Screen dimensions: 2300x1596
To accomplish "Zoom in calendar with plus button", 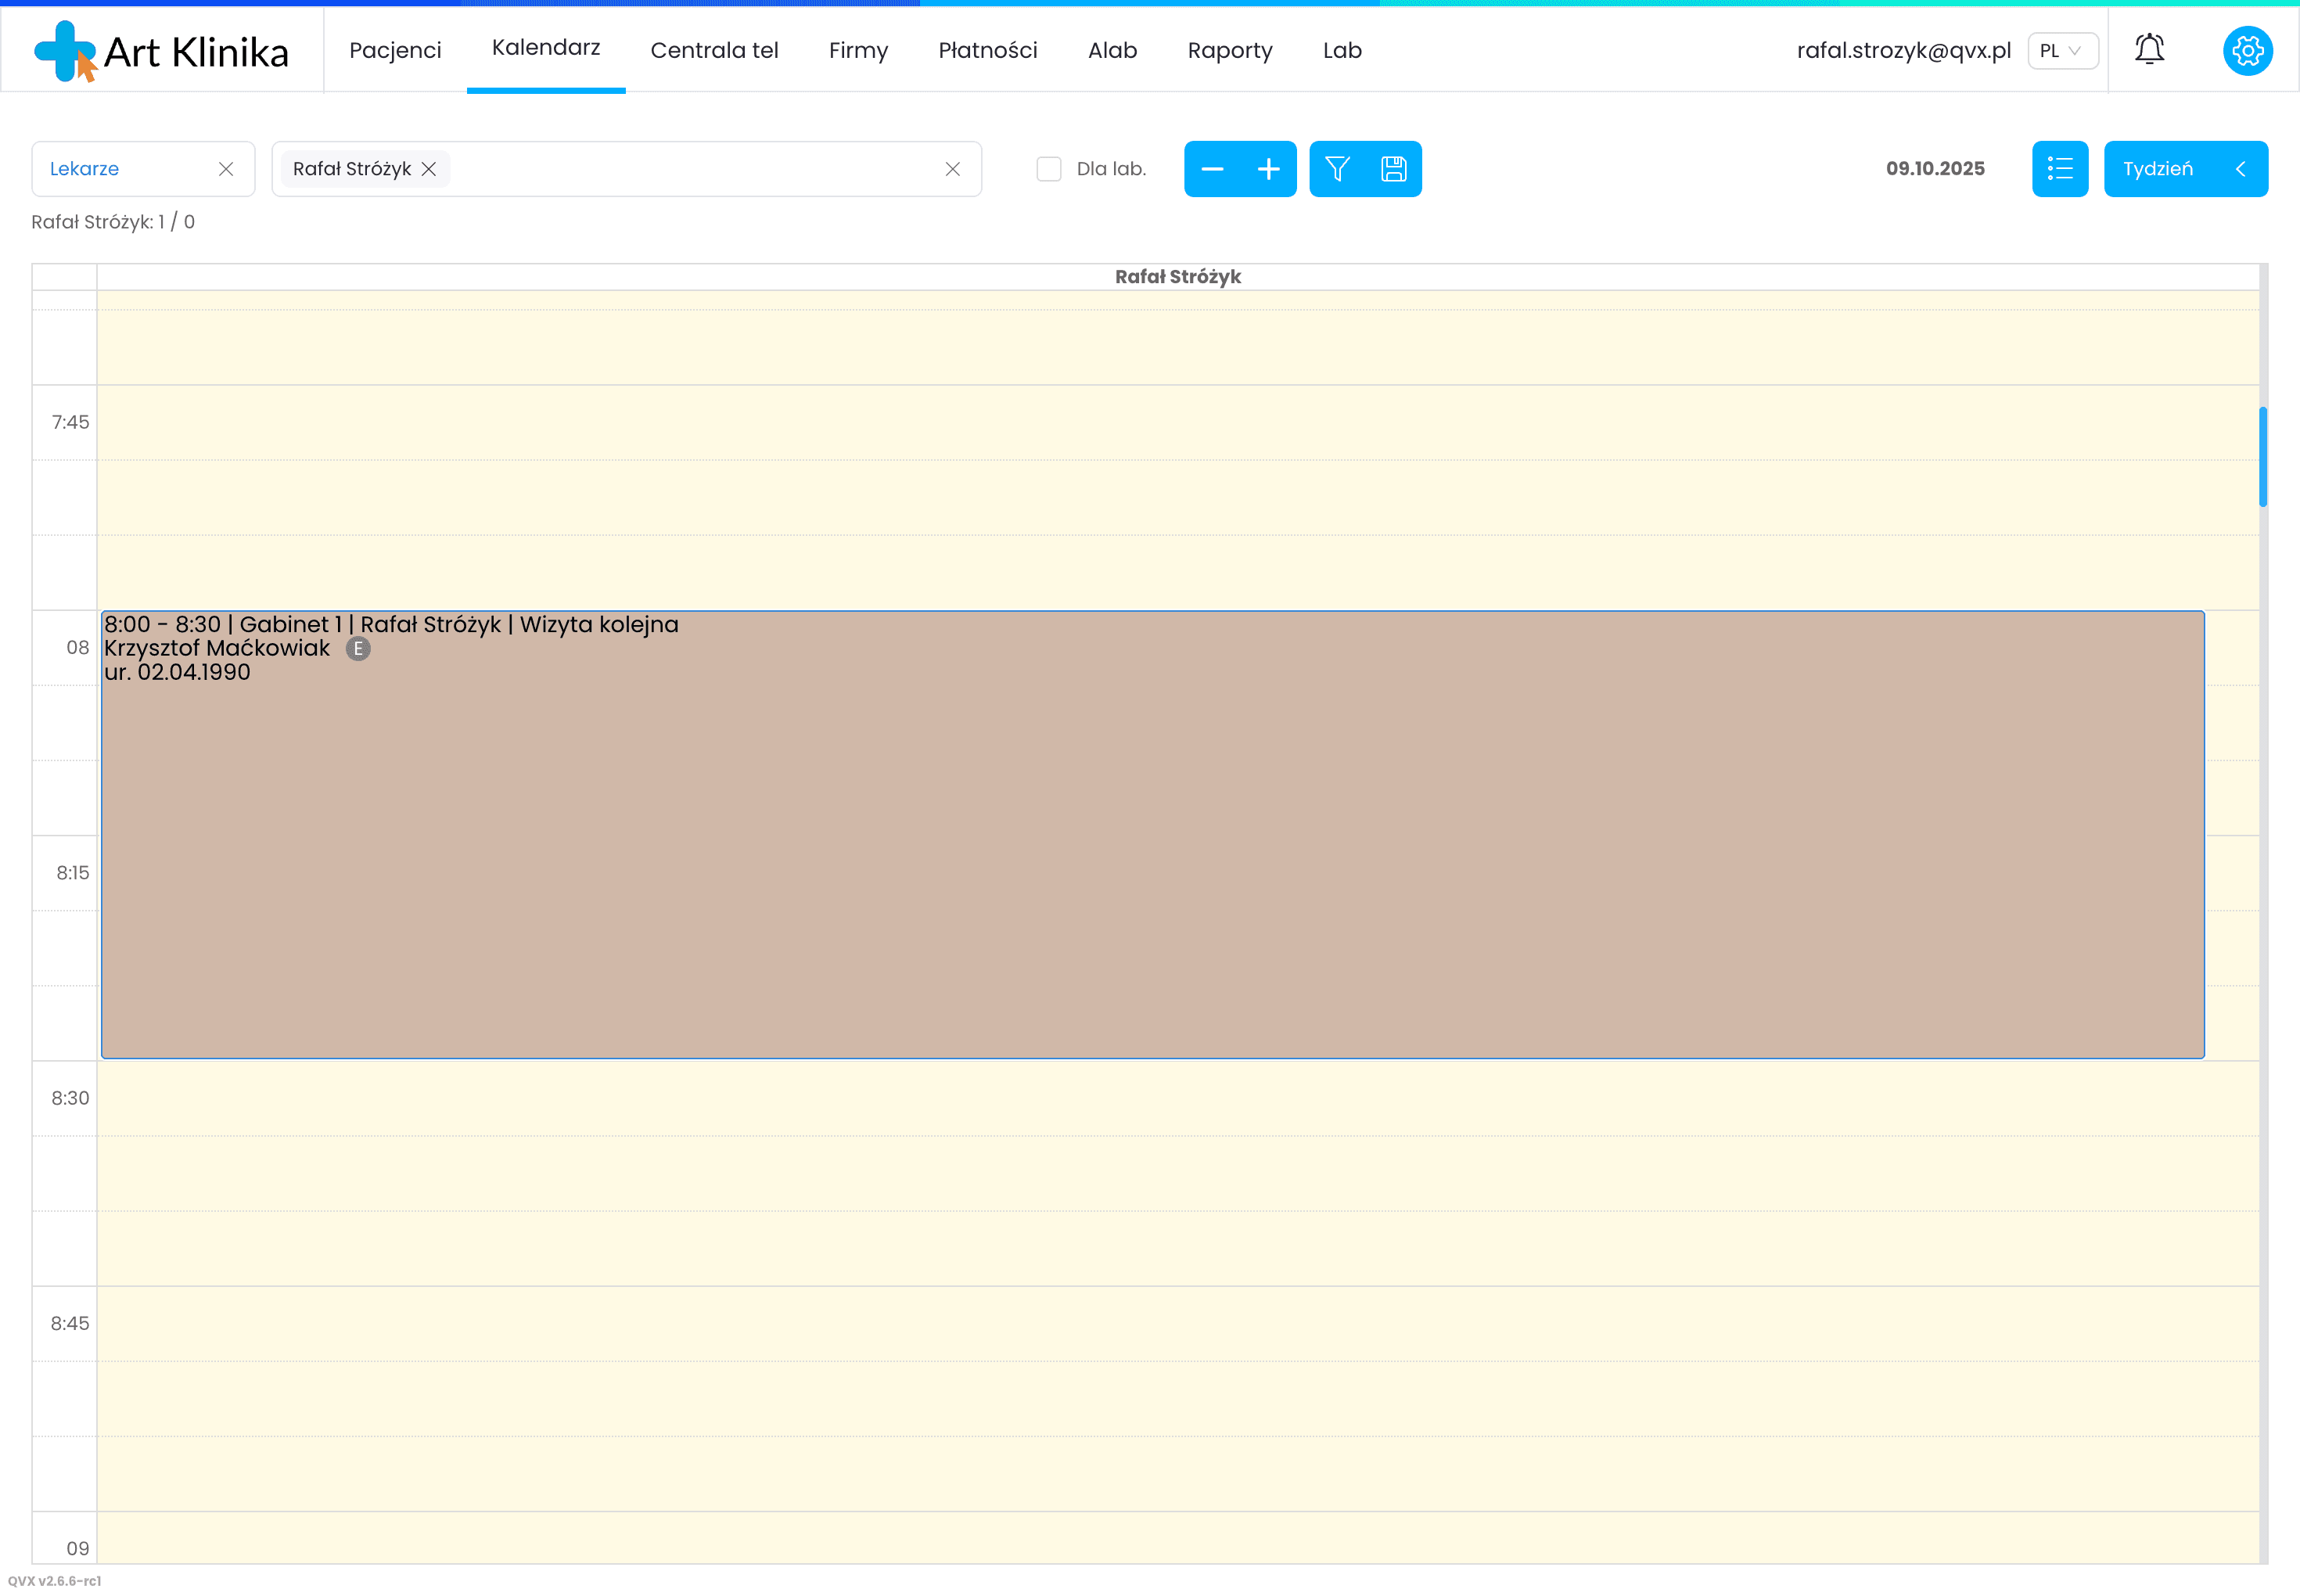I will click(1268, 169).
